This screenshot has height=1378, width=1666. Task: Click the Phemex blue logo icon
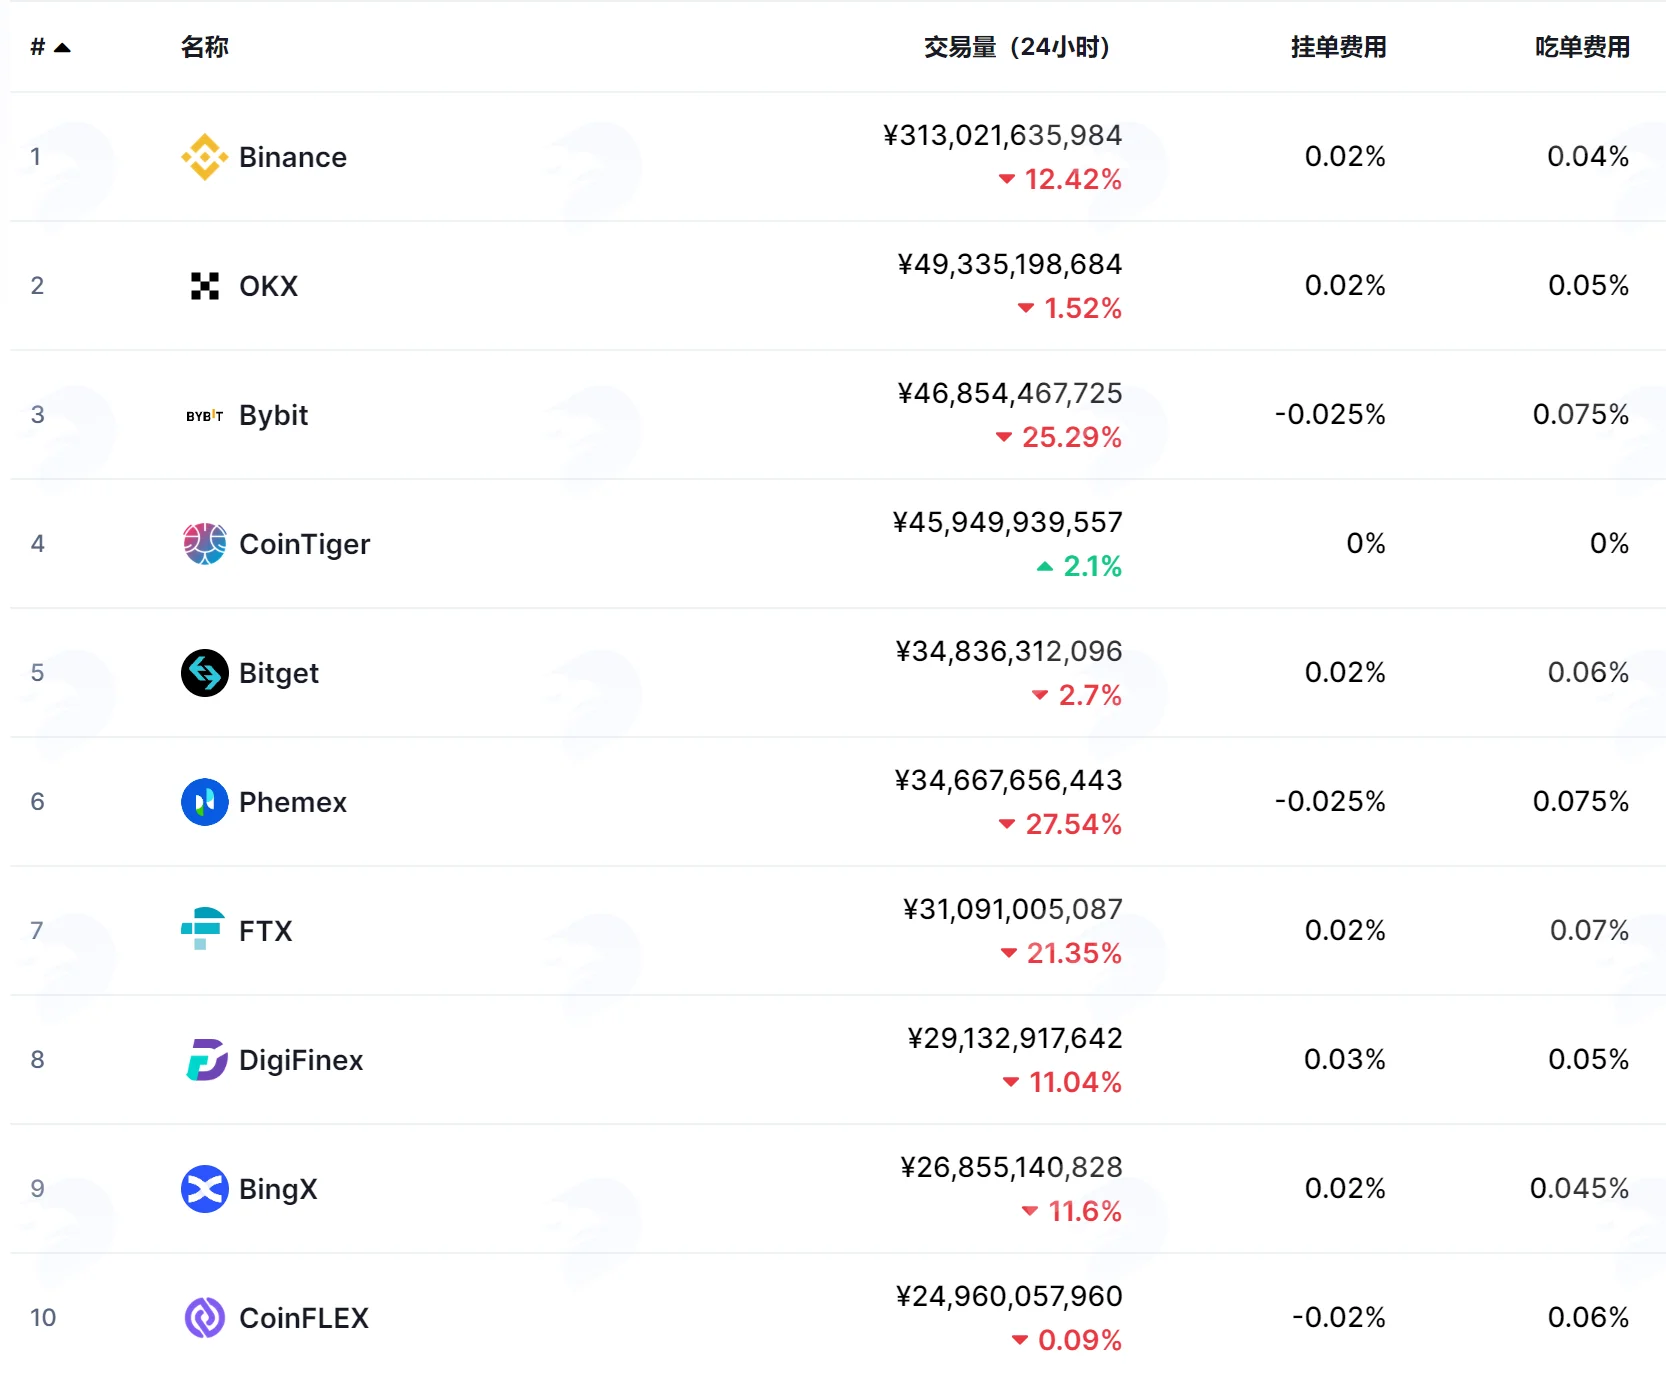point(204,802)
